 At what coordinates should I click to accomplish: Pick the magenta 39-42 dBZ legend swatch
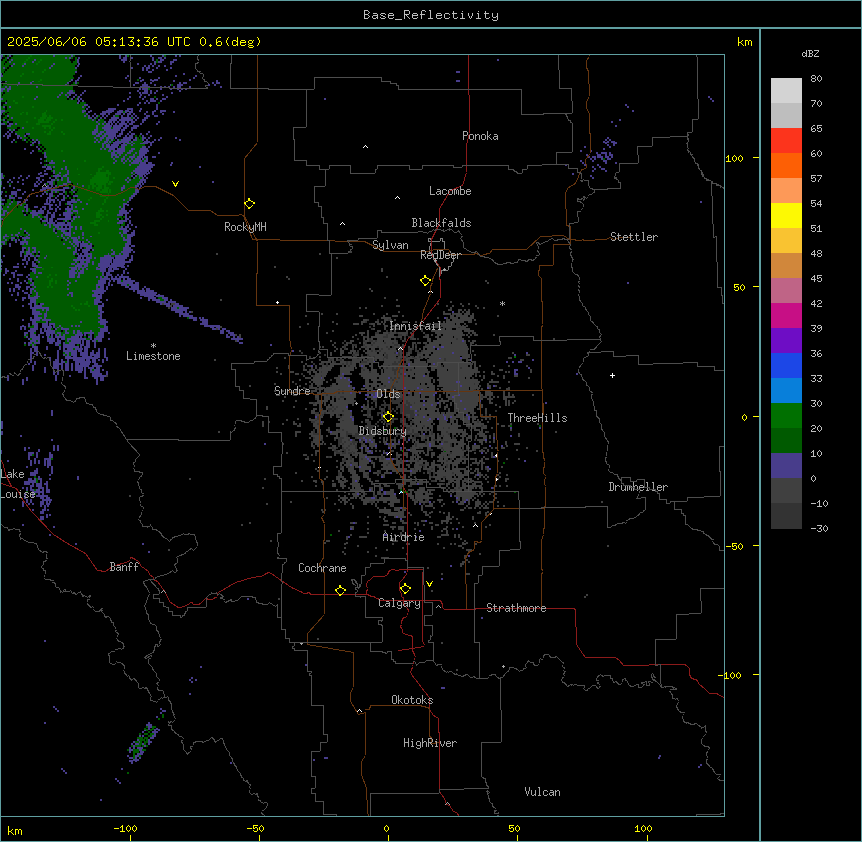click(786, 316)
